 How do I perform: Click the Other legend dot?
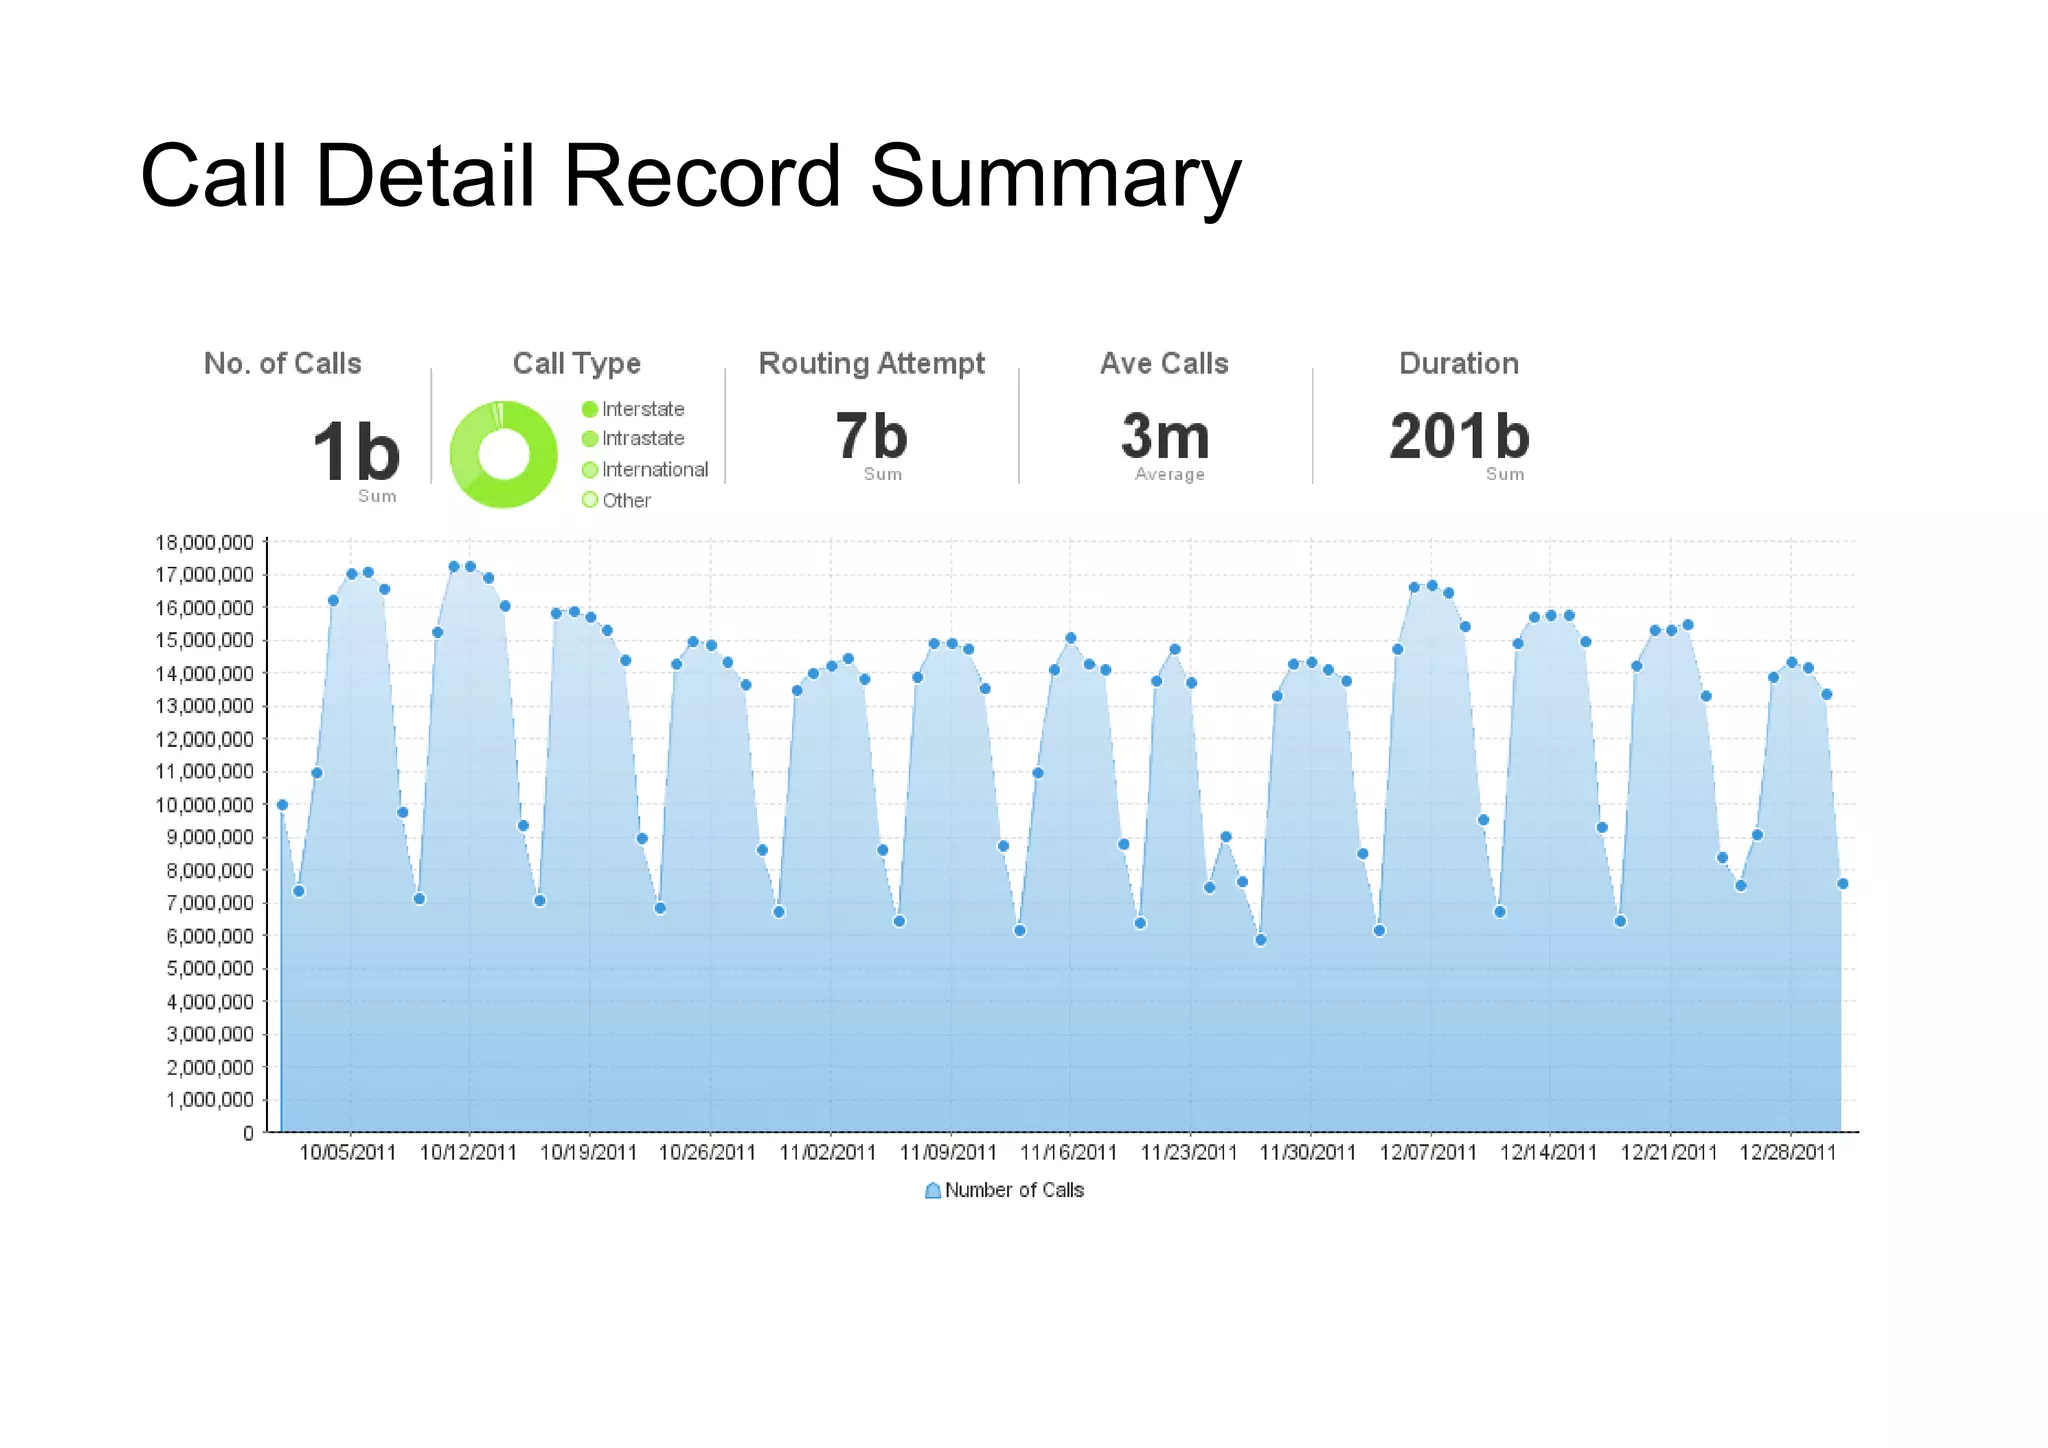point(590,500)
